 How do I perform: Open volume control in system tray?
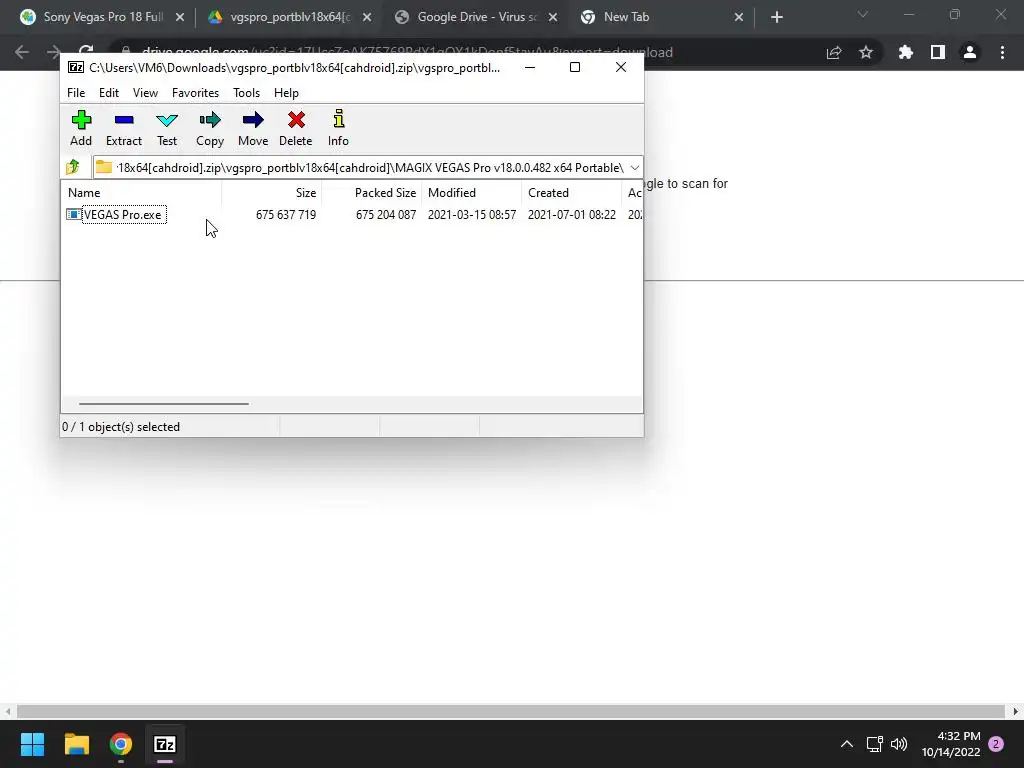click(899, 744)
